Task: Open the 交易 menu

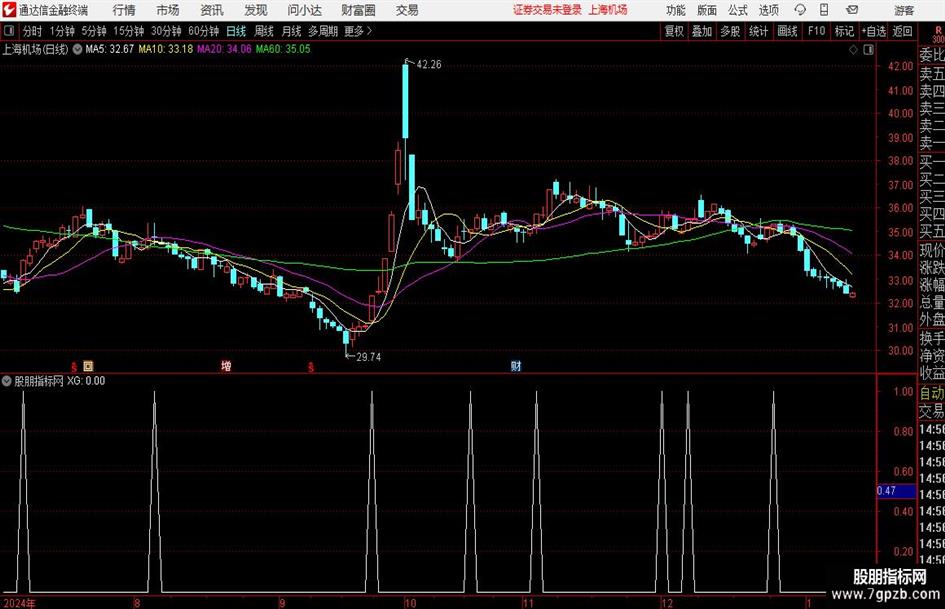Action: (x=407, y=10)
